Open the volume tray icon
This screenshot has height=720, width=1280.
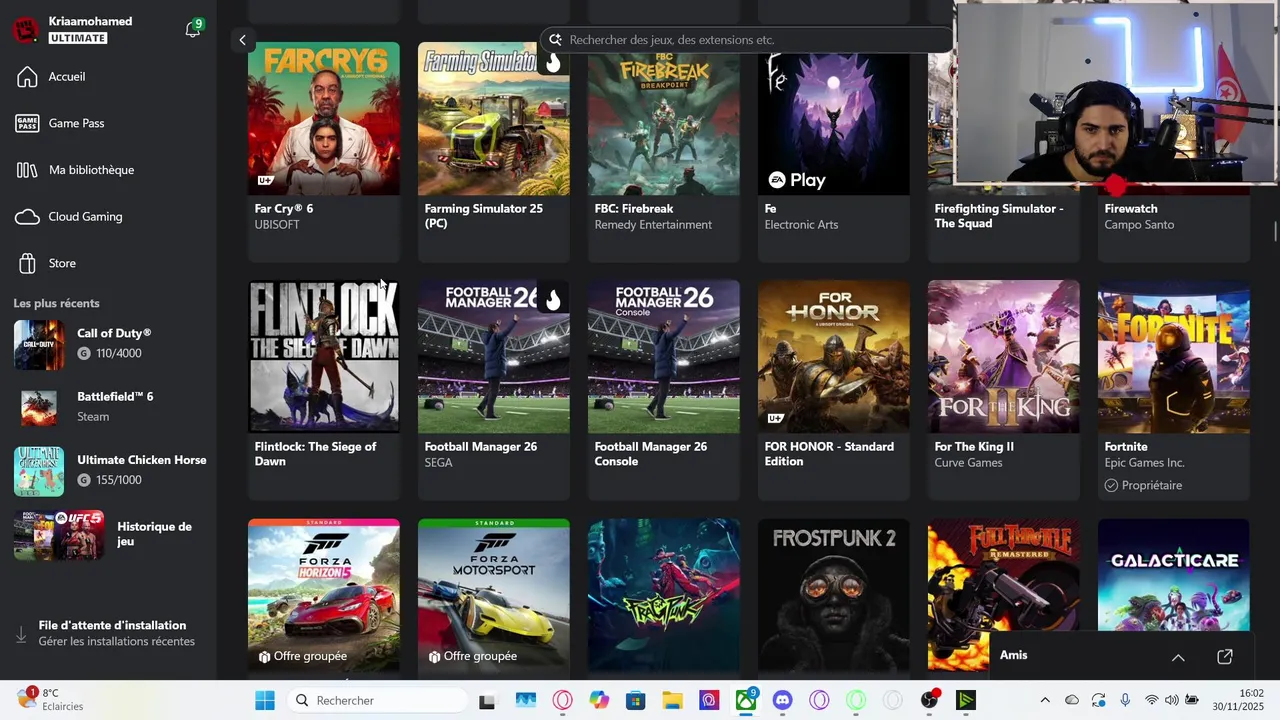click(x=1172, y=700)
